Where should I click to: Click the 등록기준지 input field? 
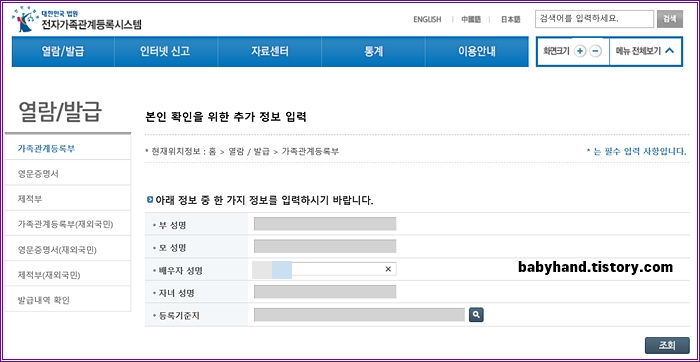coord(359,315)
